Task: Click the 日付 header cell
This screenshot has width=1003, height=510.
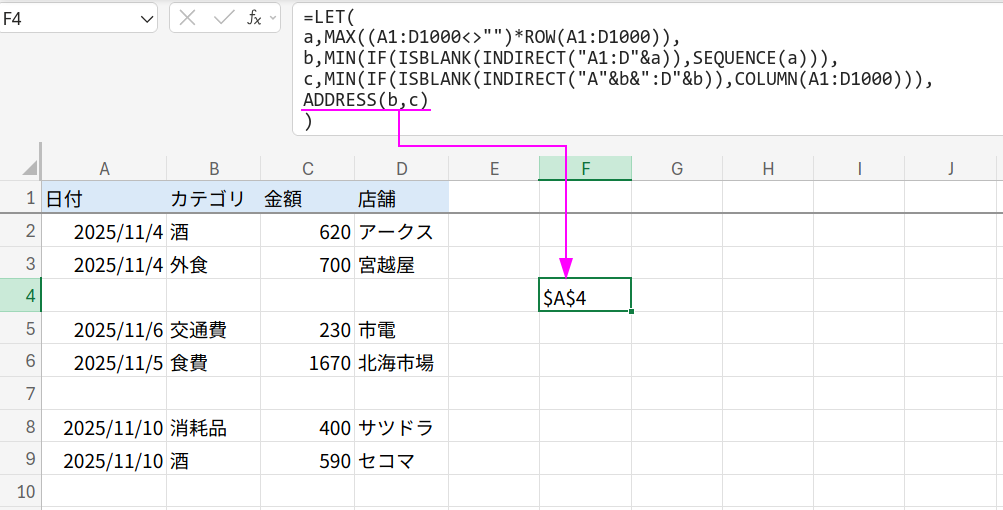Action: point(104,199)
